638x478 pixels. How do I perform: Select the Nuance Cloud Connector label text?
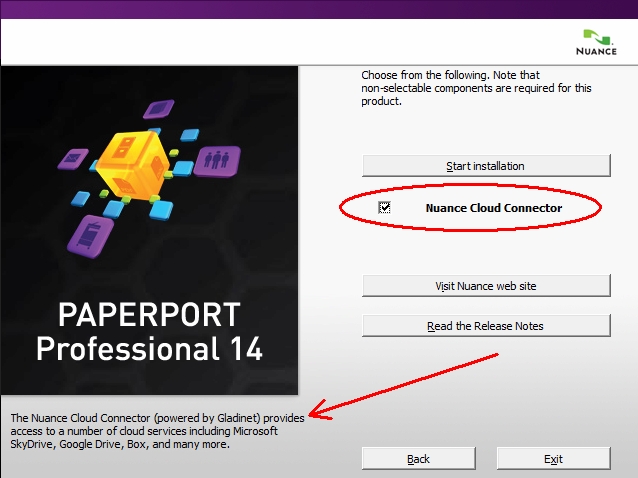(x=494, y=208)
